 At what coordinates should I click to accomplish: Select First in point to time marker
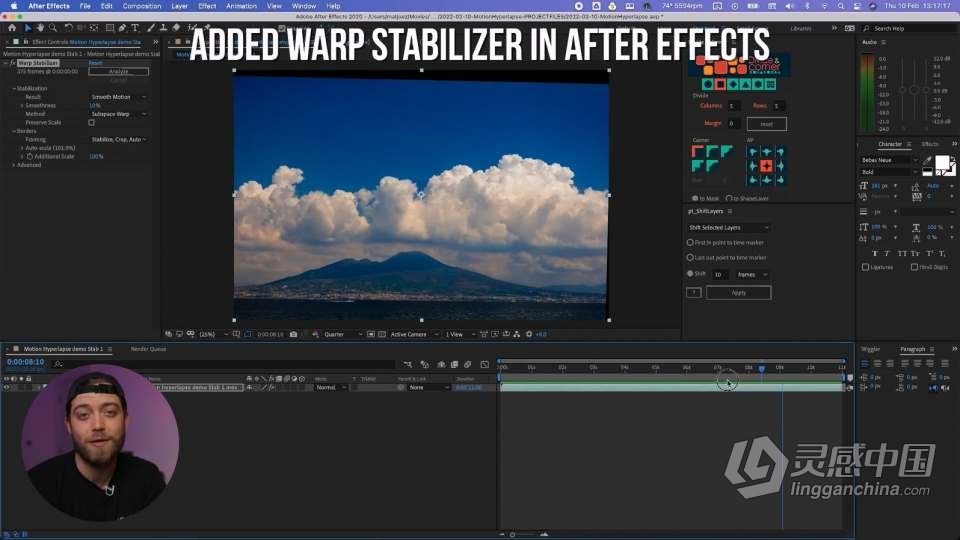pyautogui.click(x=690, y=242)
